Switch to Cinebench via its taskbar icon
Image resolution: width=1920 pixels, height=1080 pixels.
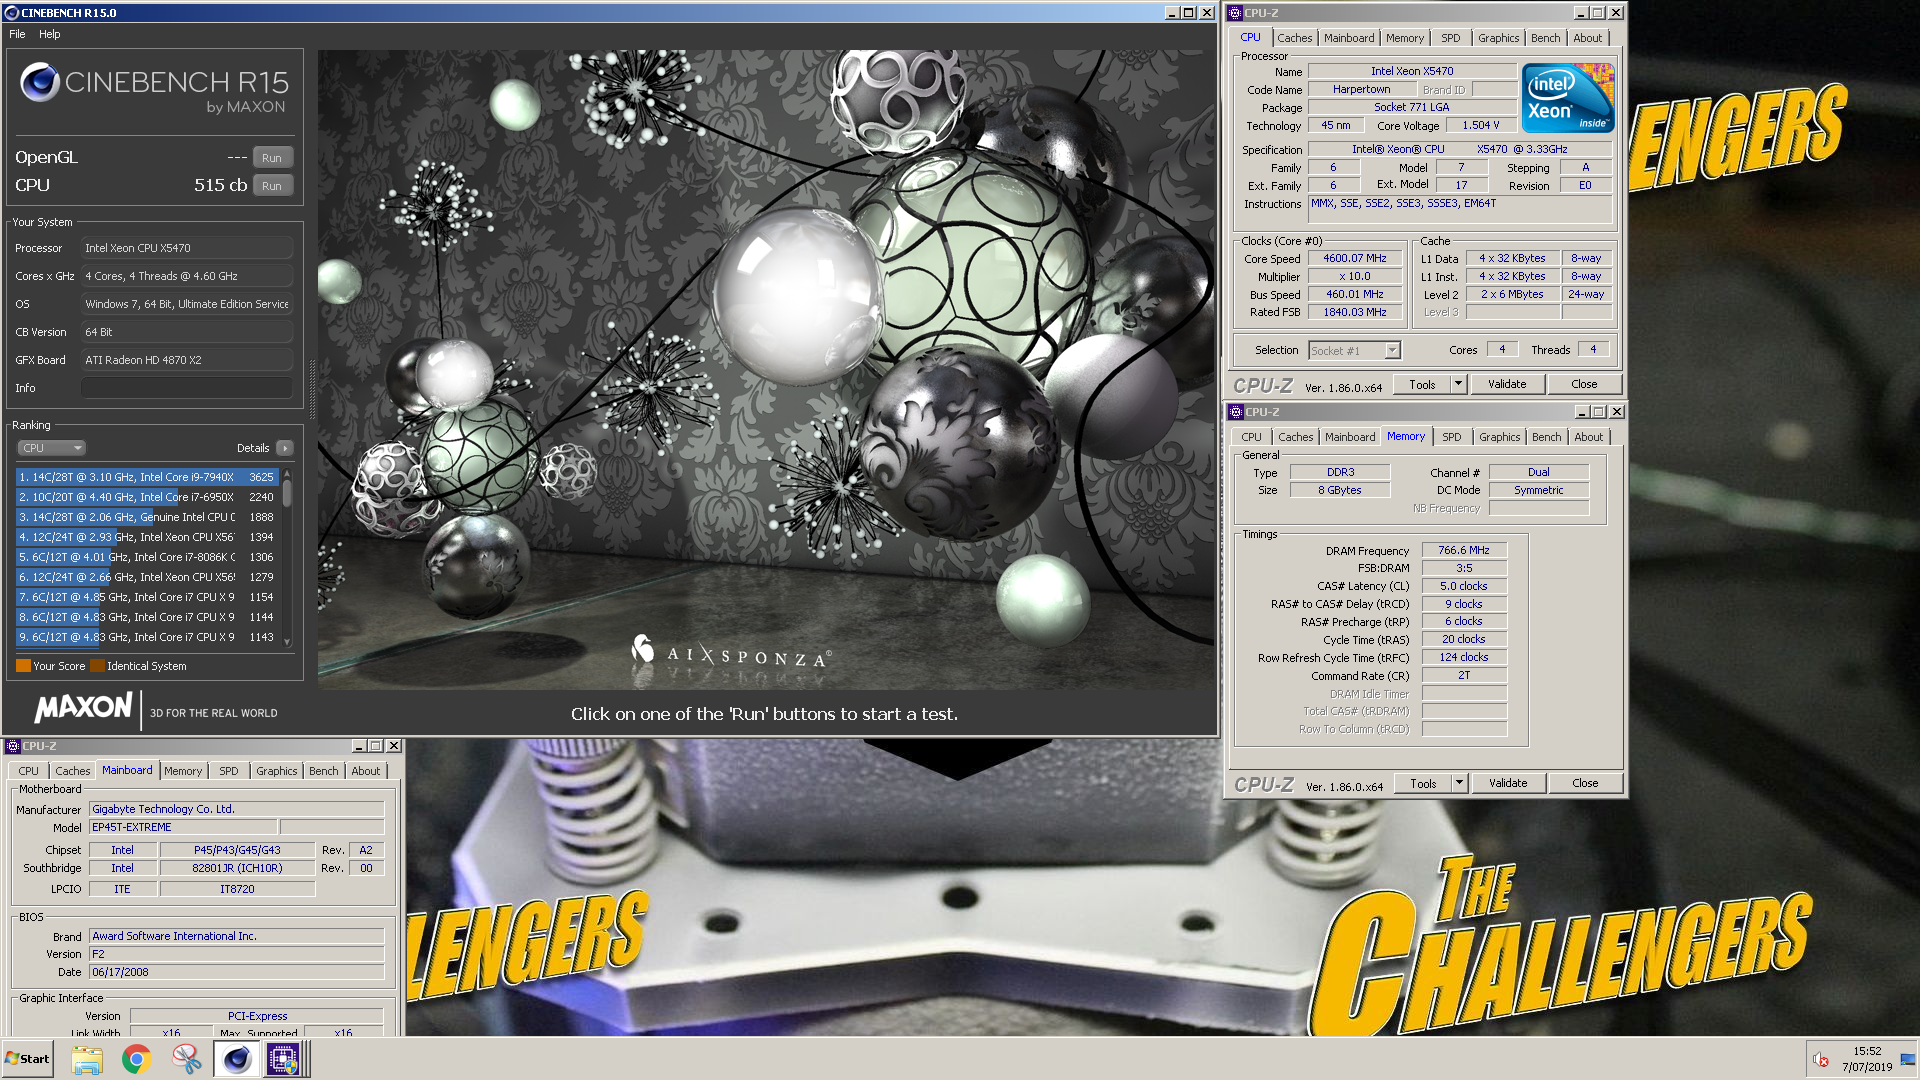[x=236, y=1059]
